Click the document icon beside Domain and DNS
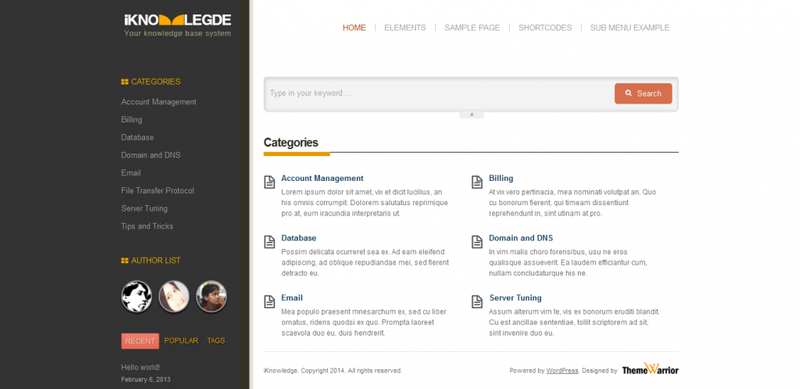Viewport: 800px width, 389px height. click(477, 241)
